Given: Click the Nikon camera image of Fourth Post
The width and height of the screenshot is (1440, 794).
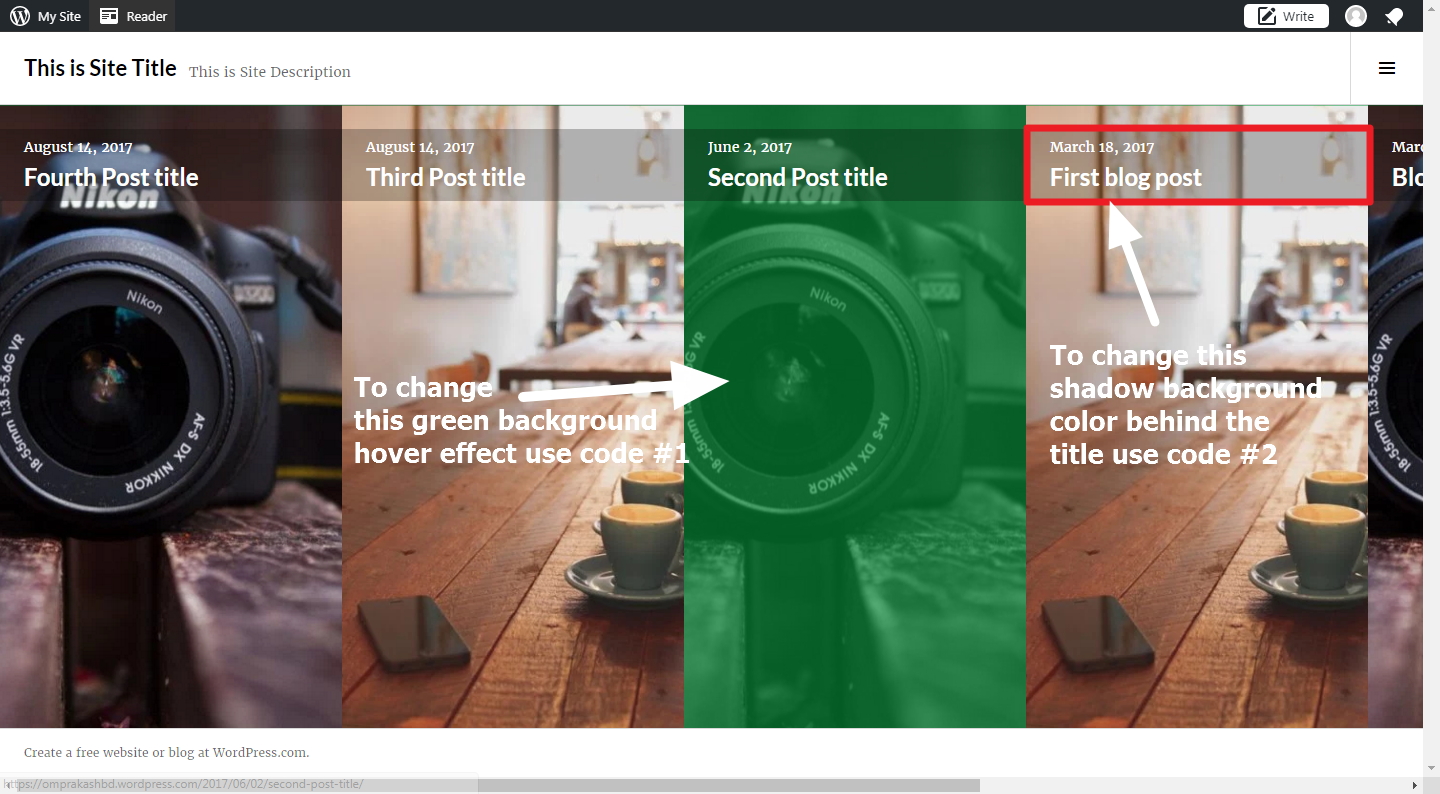Looking at the screenshot, I should 170,400.
